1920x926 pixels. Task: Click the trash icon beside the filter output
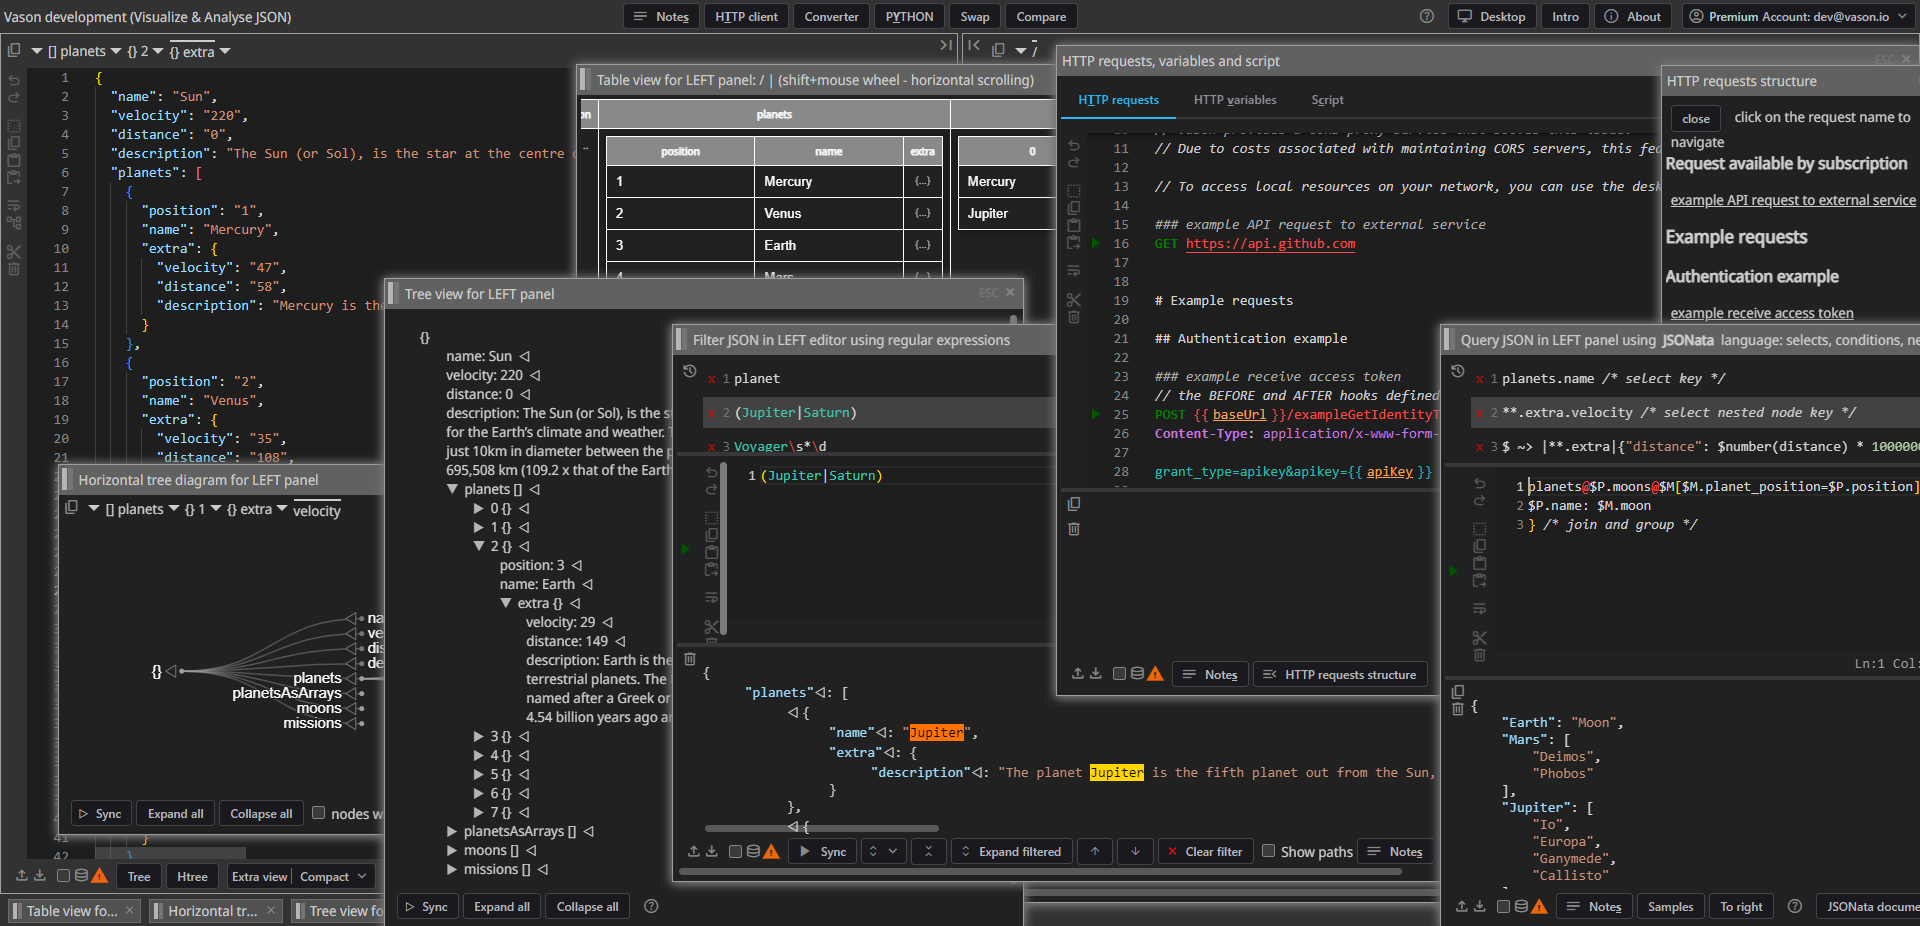(x=690, y=659)
